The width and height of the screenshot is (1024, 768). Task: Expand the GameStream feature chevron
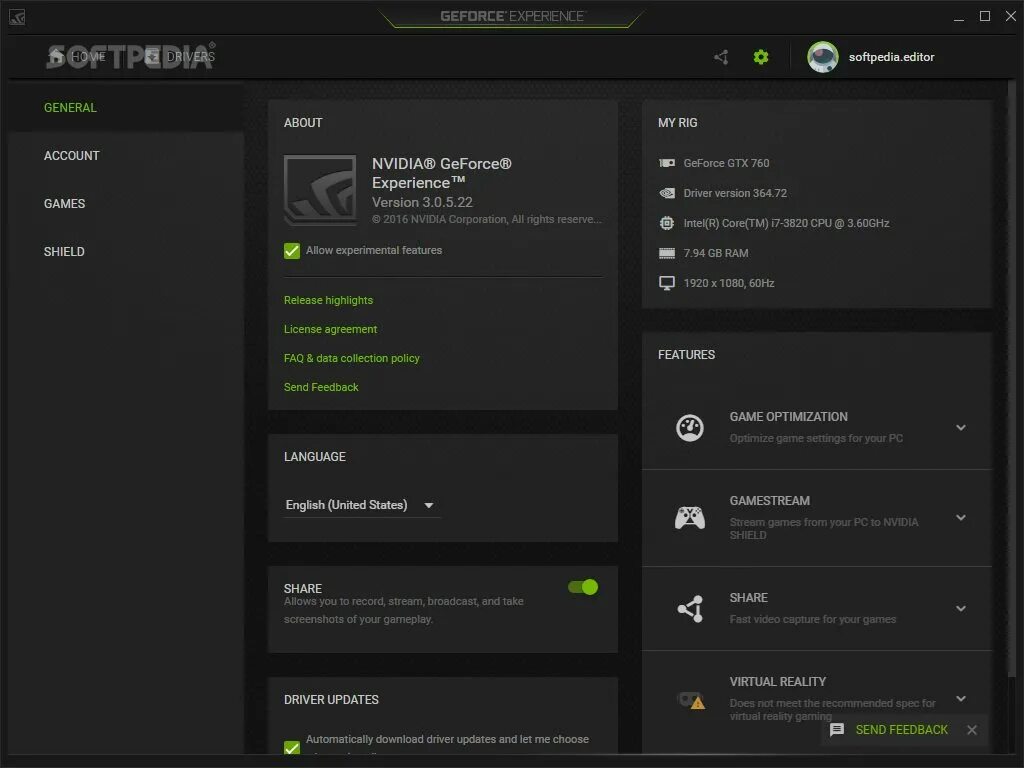point(961,518)
